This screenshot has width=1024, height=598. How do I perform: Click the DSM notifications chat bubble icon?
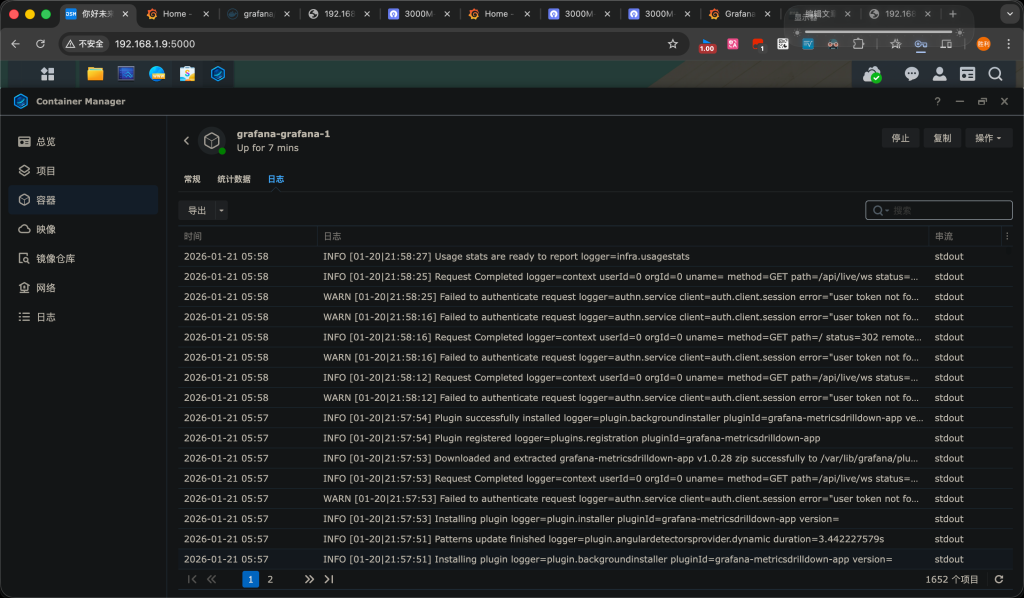pos(911,74)
